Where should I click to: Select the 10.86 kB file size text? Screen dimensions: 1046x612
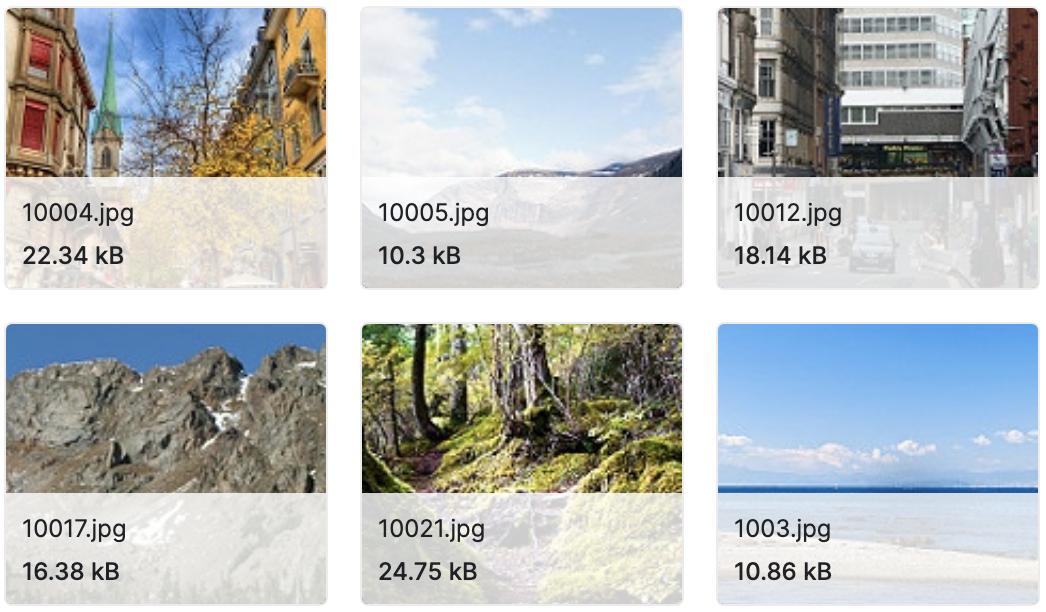(x=783, y=572)
